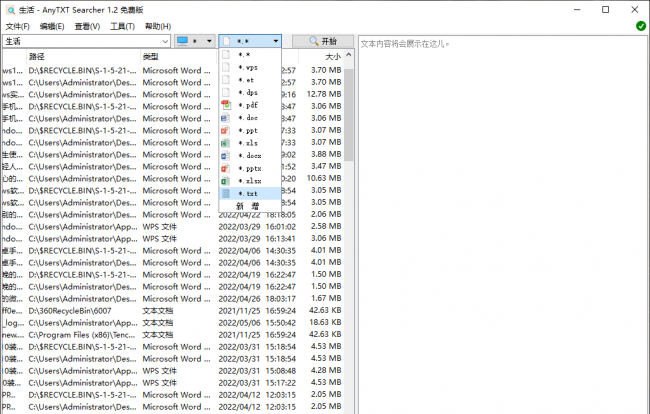Image resolution: width=650 pixels, height=414 pixels.
Task: Select the 2.58 MB file size cell
Action: [326, 226]
